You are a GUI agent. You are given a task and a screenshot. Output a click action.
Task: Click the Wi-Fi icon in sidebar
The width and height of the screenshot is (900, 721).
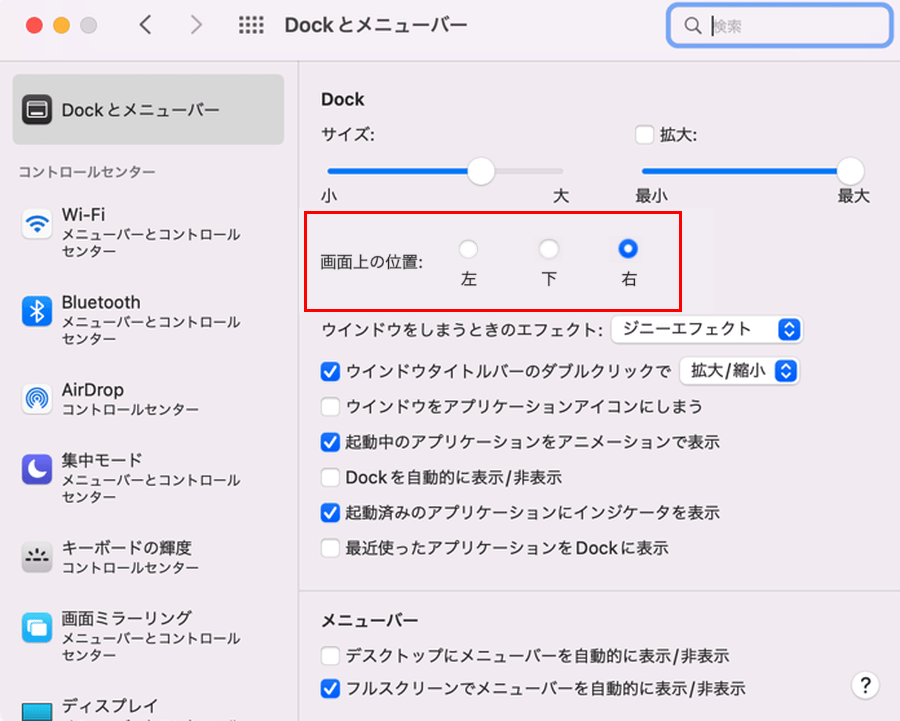(37, 224)
